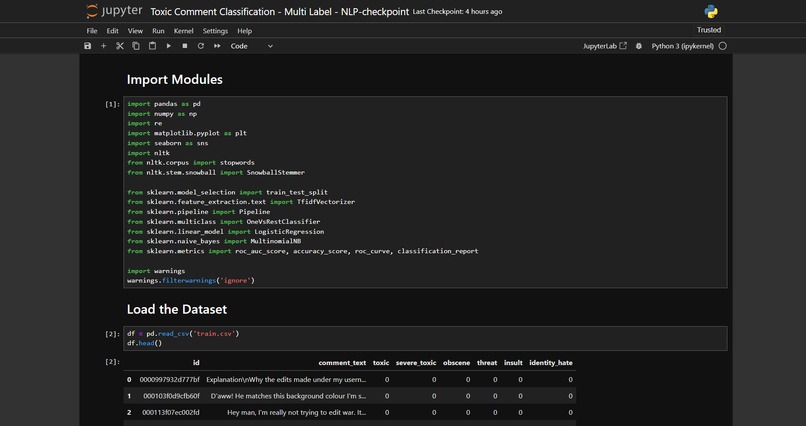This screenshot has height=426, width=806.
Task: Switch kernel via Python 3 (ipykernel)
Action: pos(682,46)
